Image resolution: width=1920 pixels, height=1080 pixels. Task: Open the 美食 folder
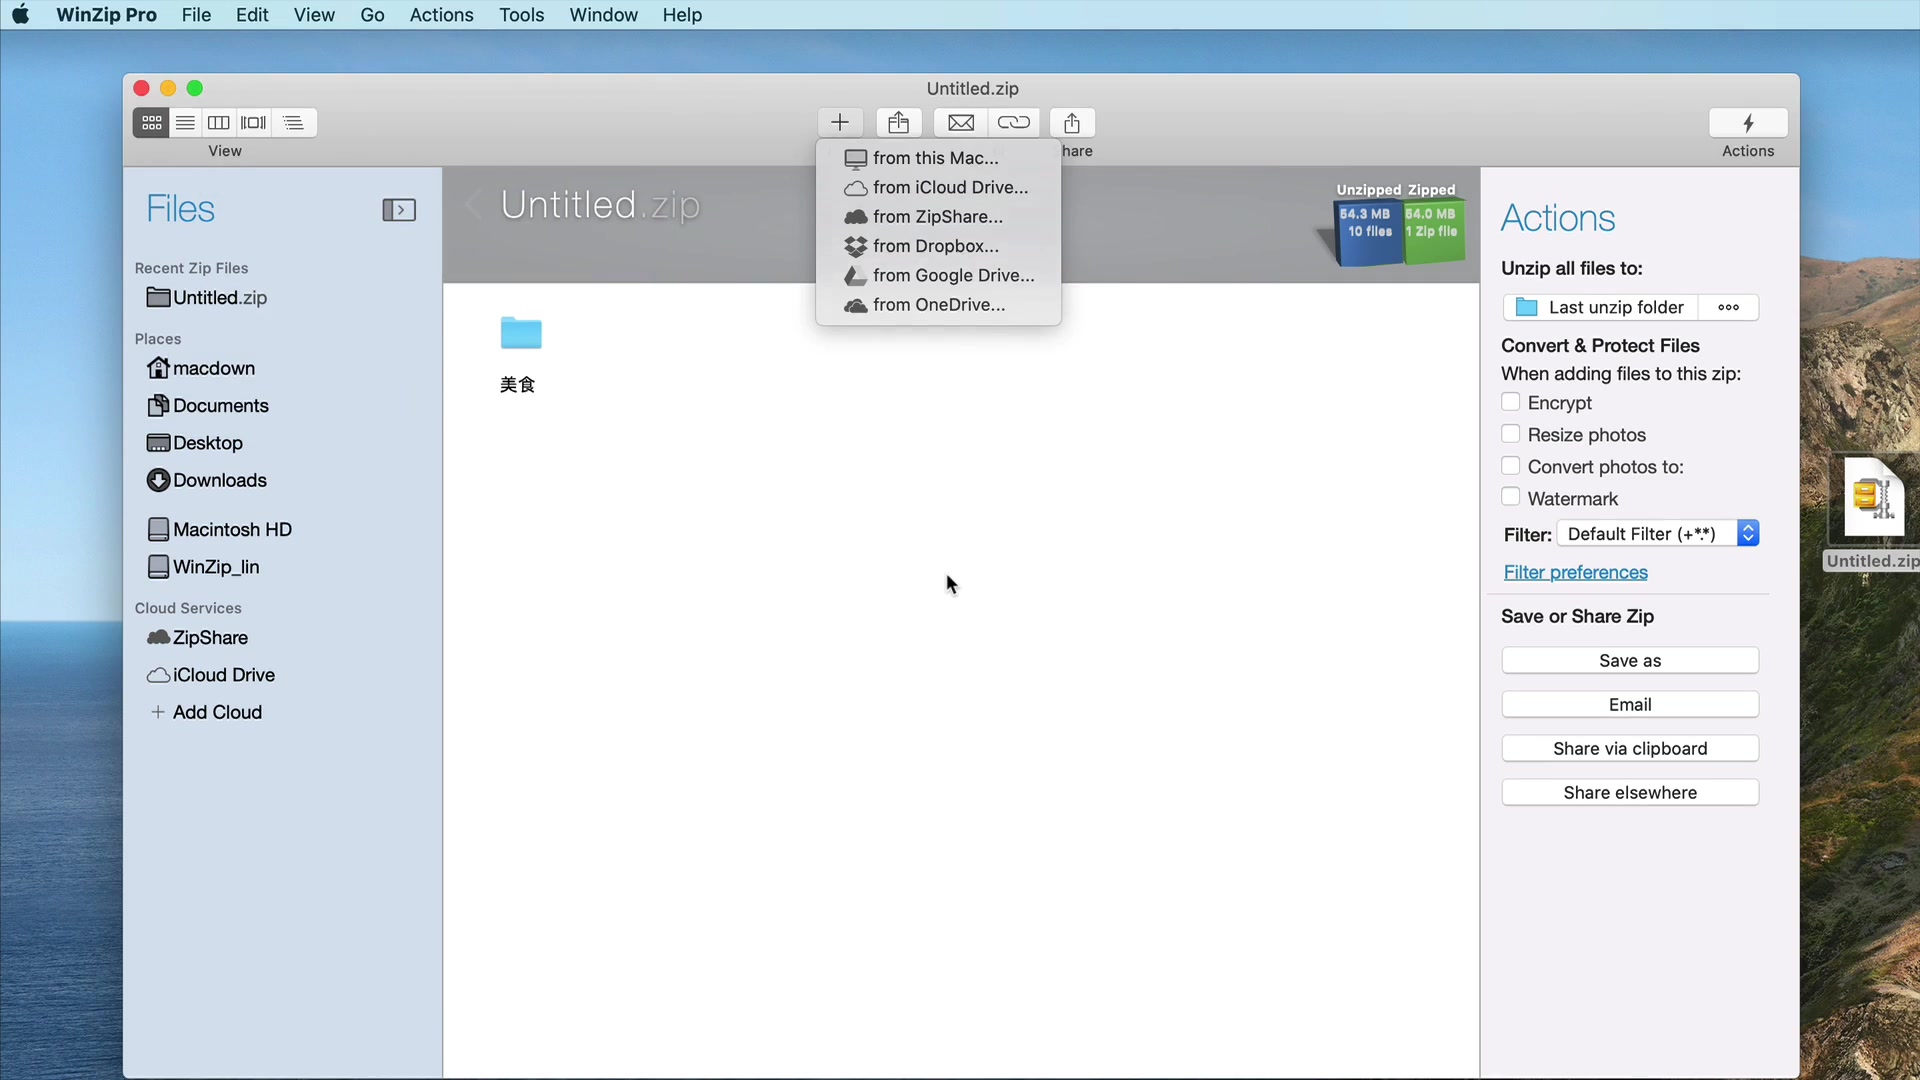click(x=520, y=333)
